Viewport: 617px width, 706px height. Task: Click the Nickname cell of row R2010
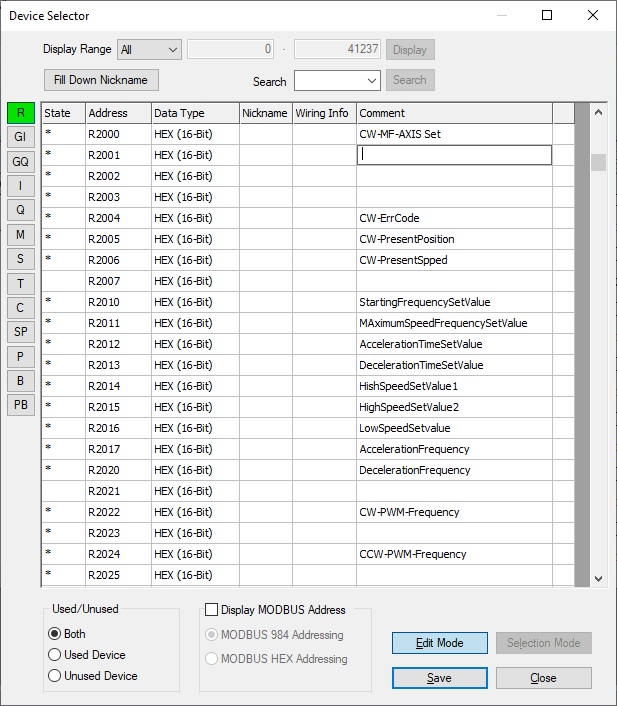(266, 302)
